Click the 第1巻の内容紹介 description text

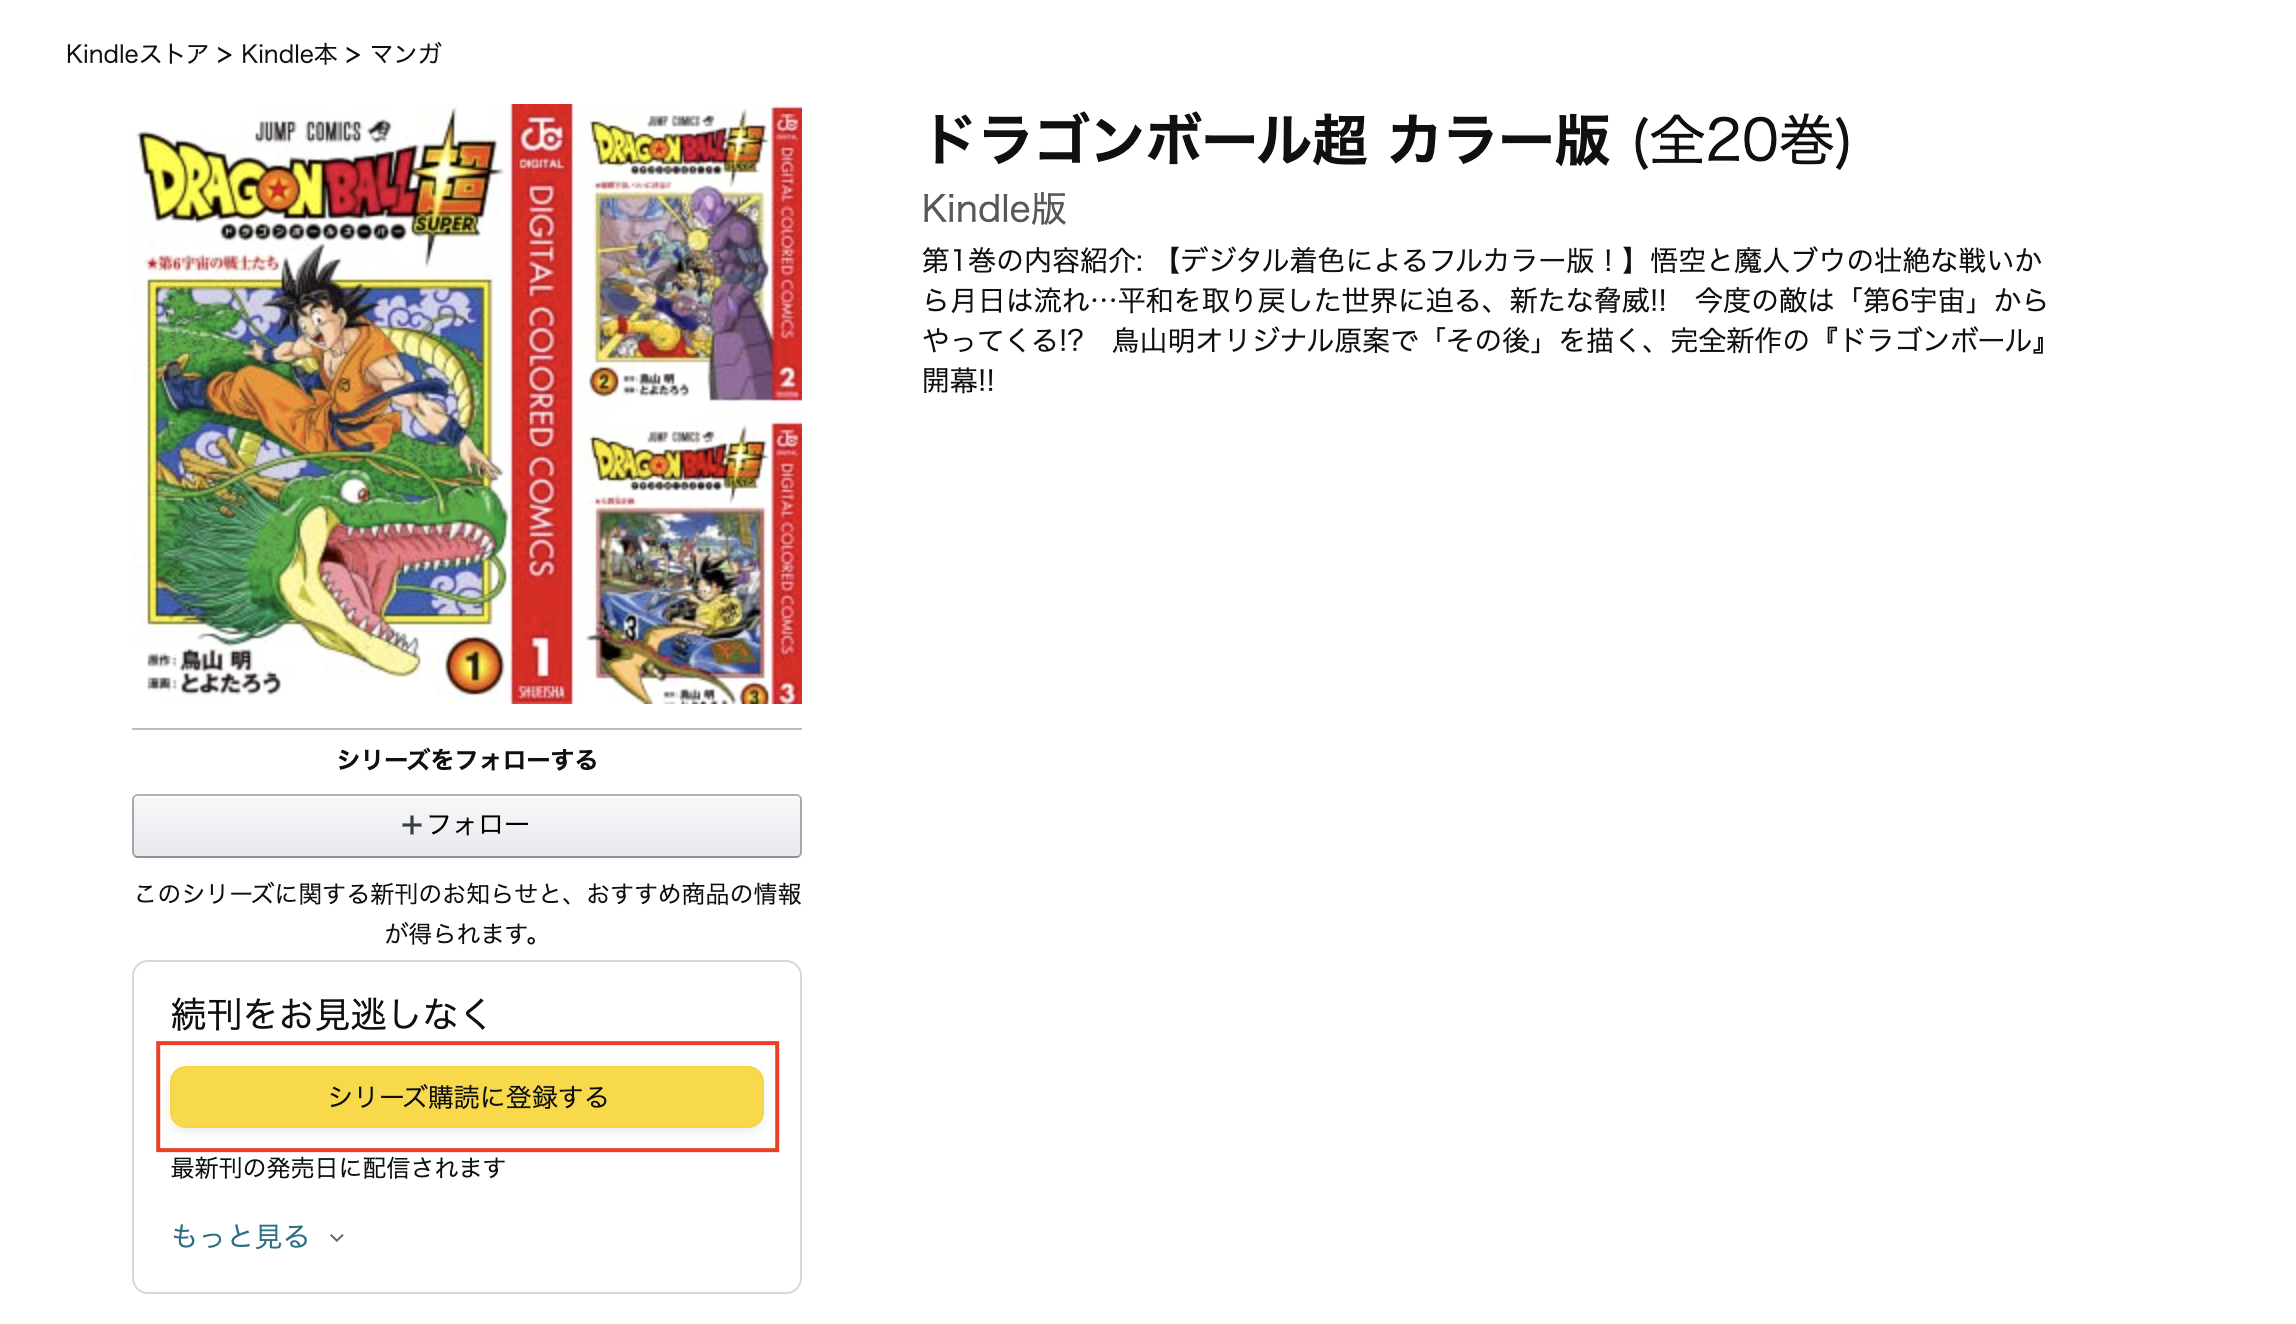1484,320
